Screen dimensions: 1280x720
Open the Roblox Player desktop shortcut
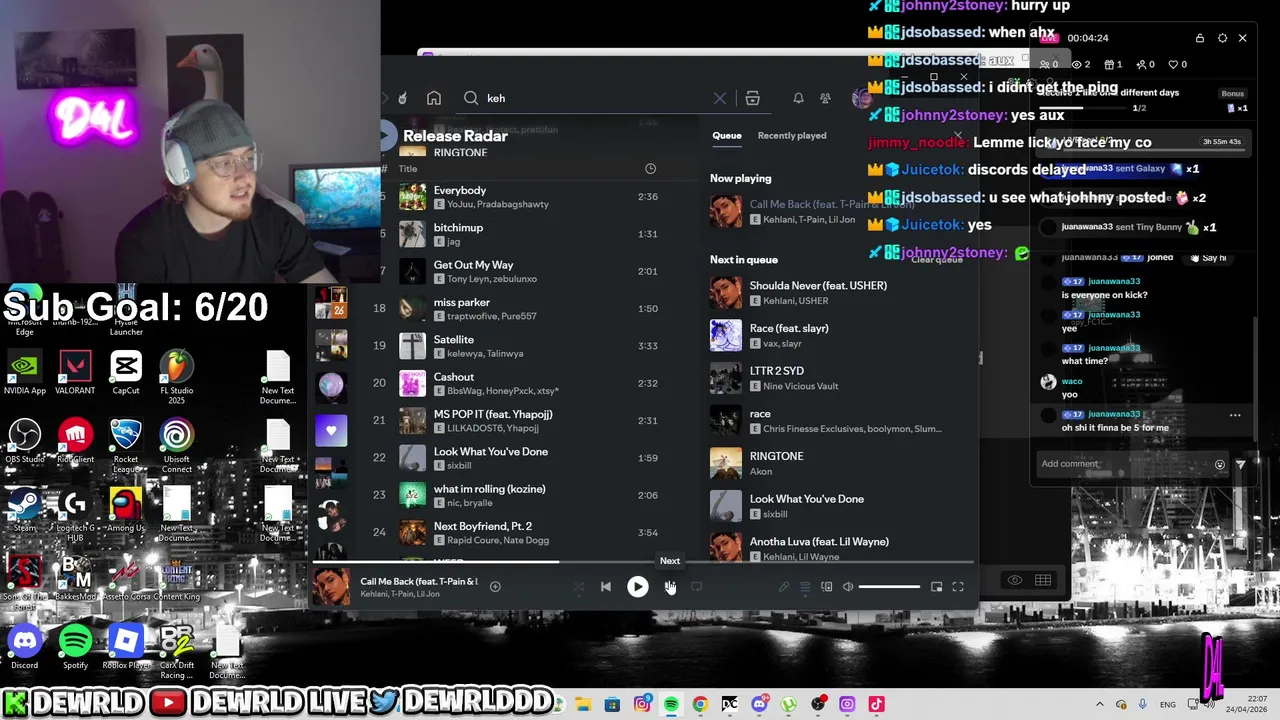(x=126, y=647)
